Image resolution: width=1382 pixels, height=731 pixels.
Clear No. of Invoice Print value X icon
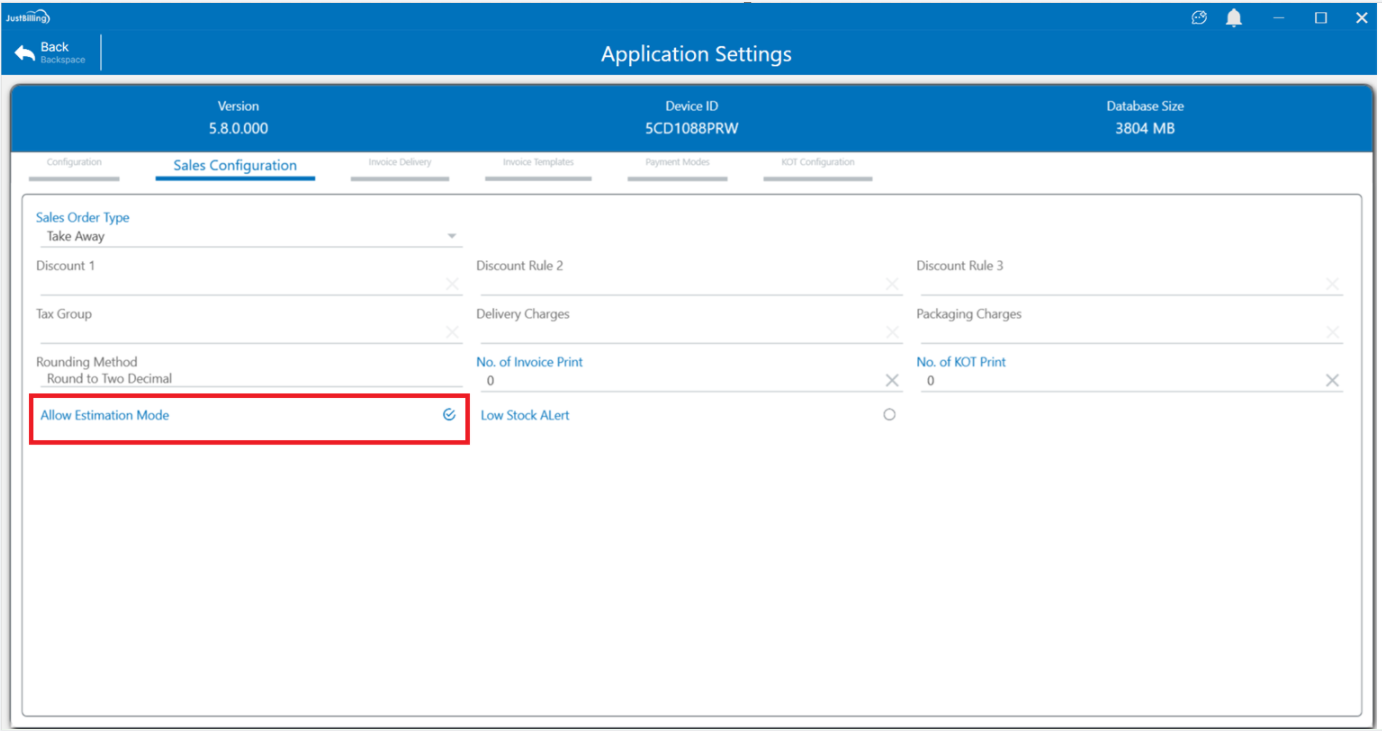(892, 380)
